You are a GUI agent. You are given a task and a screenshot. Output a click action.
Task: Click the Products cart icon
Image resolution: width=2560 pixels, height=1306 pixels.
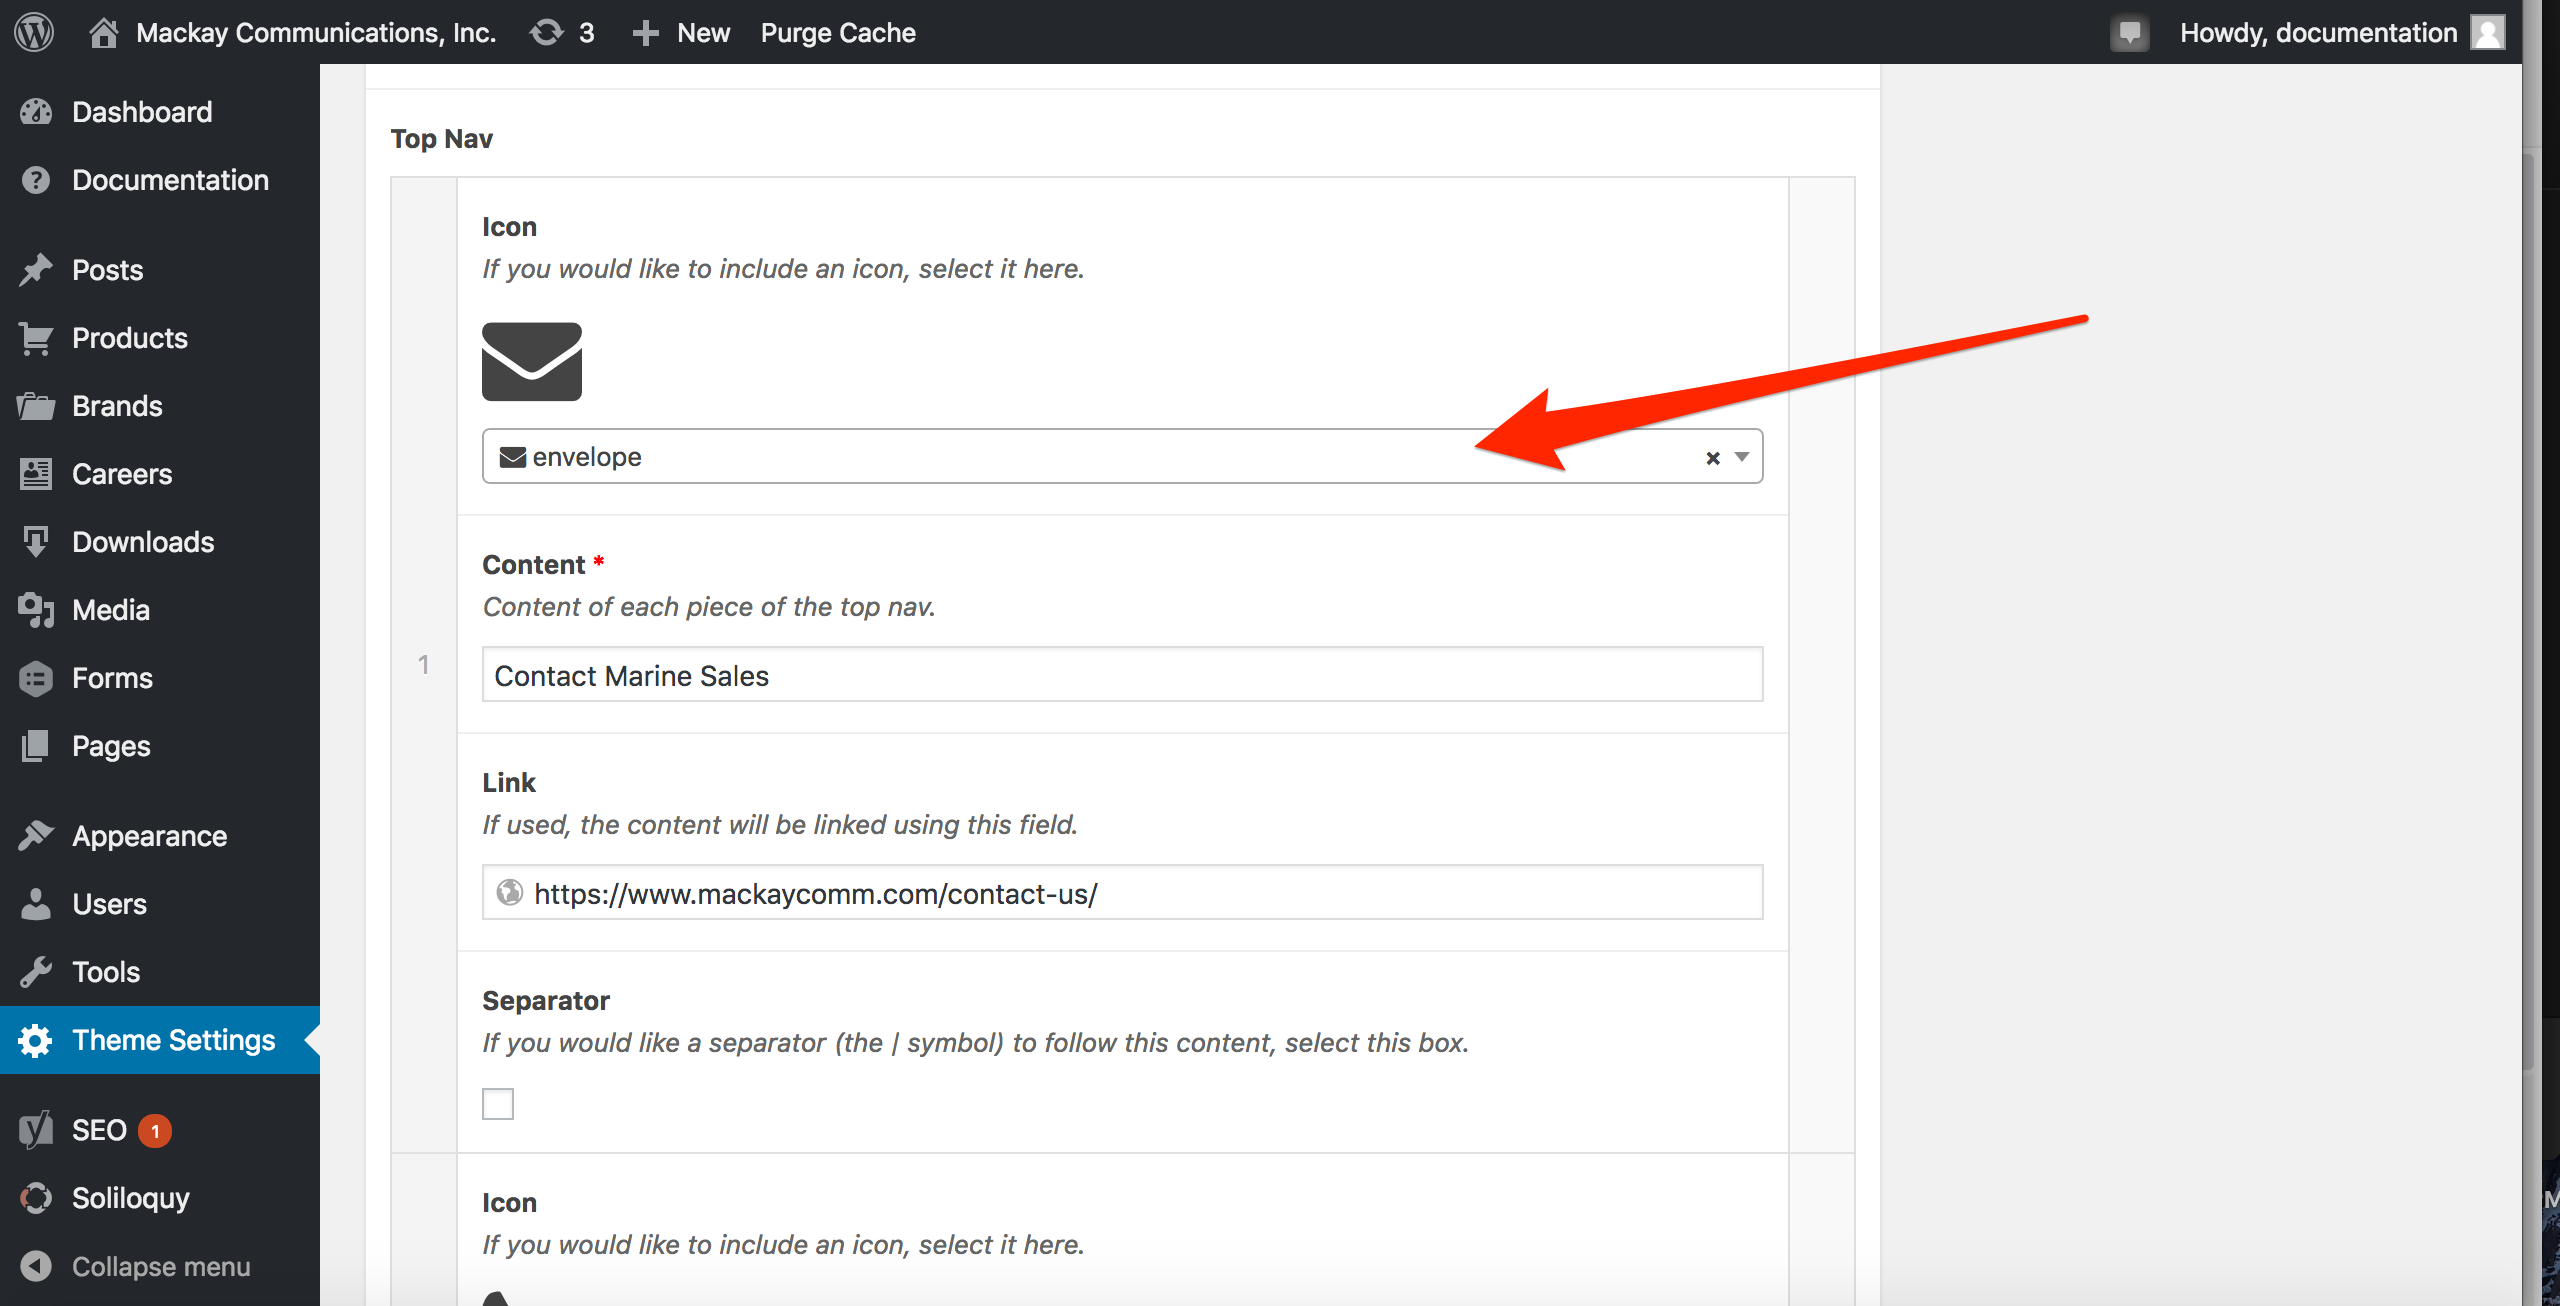[x=36, y=338]
